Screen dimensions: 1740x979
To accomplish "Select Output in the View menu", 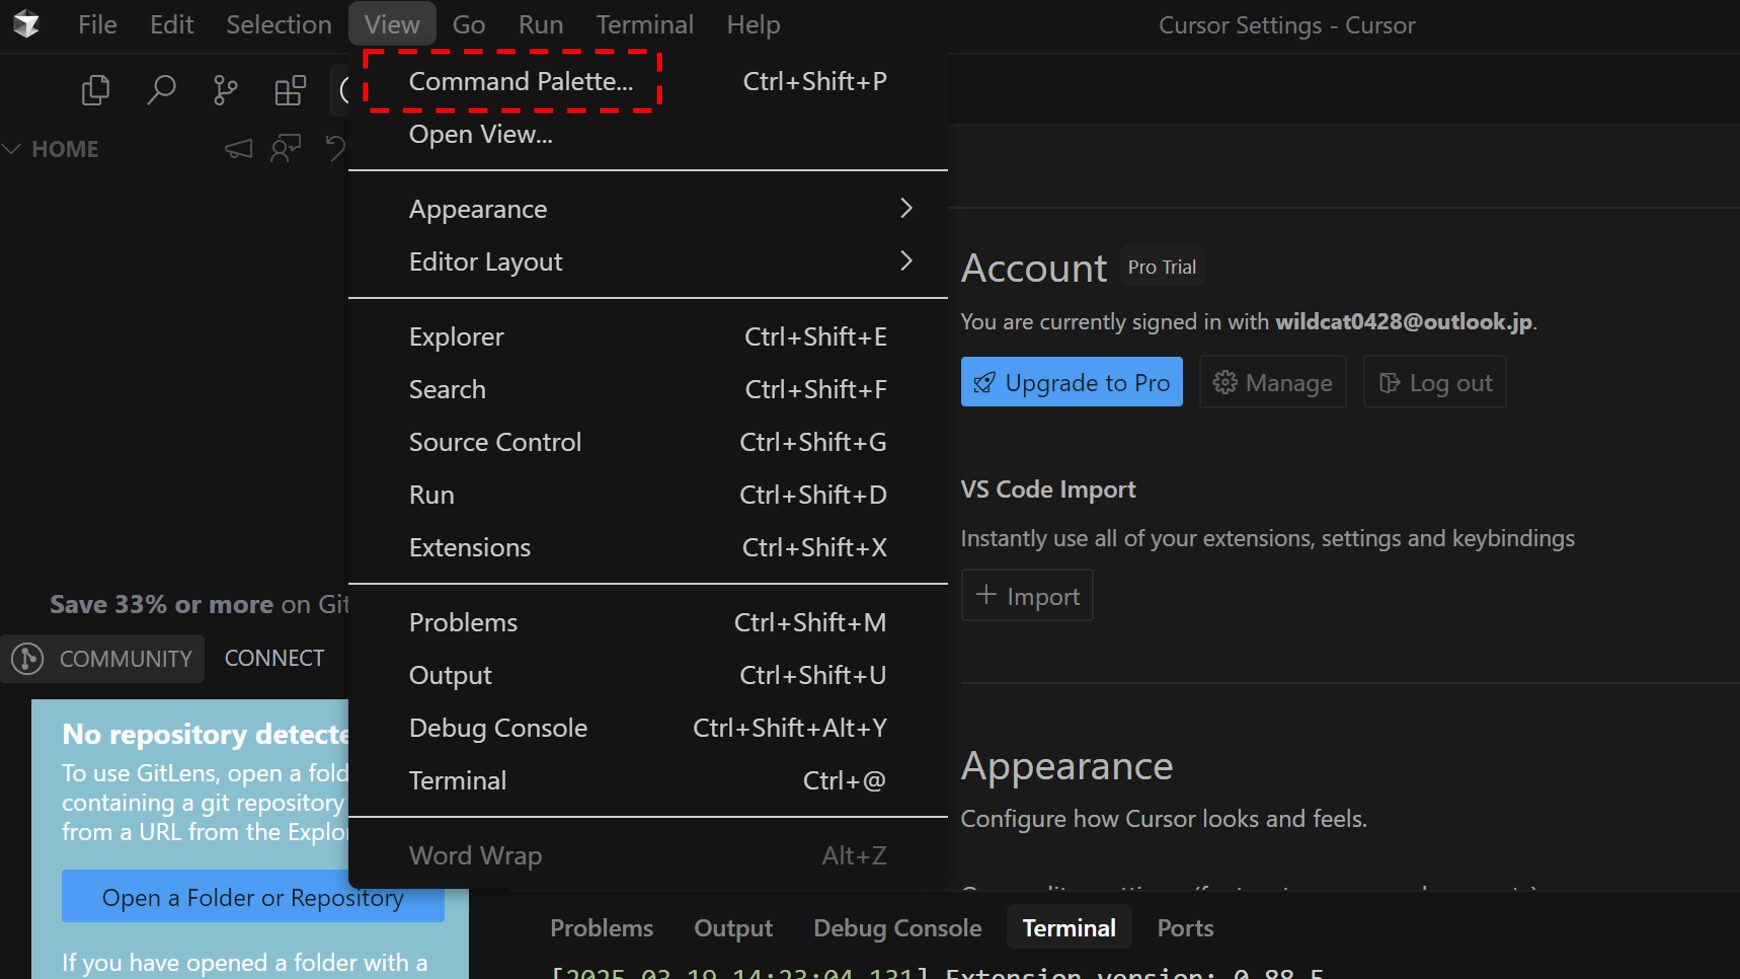I will click(648, 675).
